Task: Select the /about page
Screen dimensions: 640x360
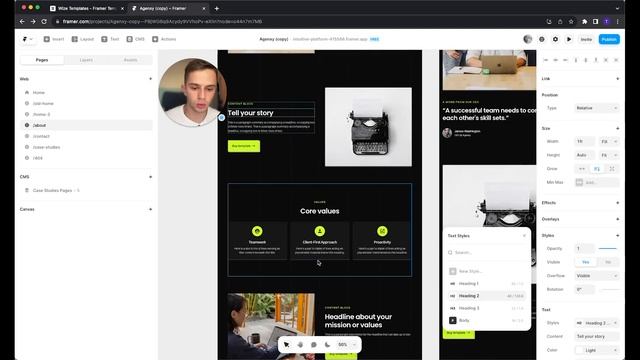Action: tap(87, 125)
